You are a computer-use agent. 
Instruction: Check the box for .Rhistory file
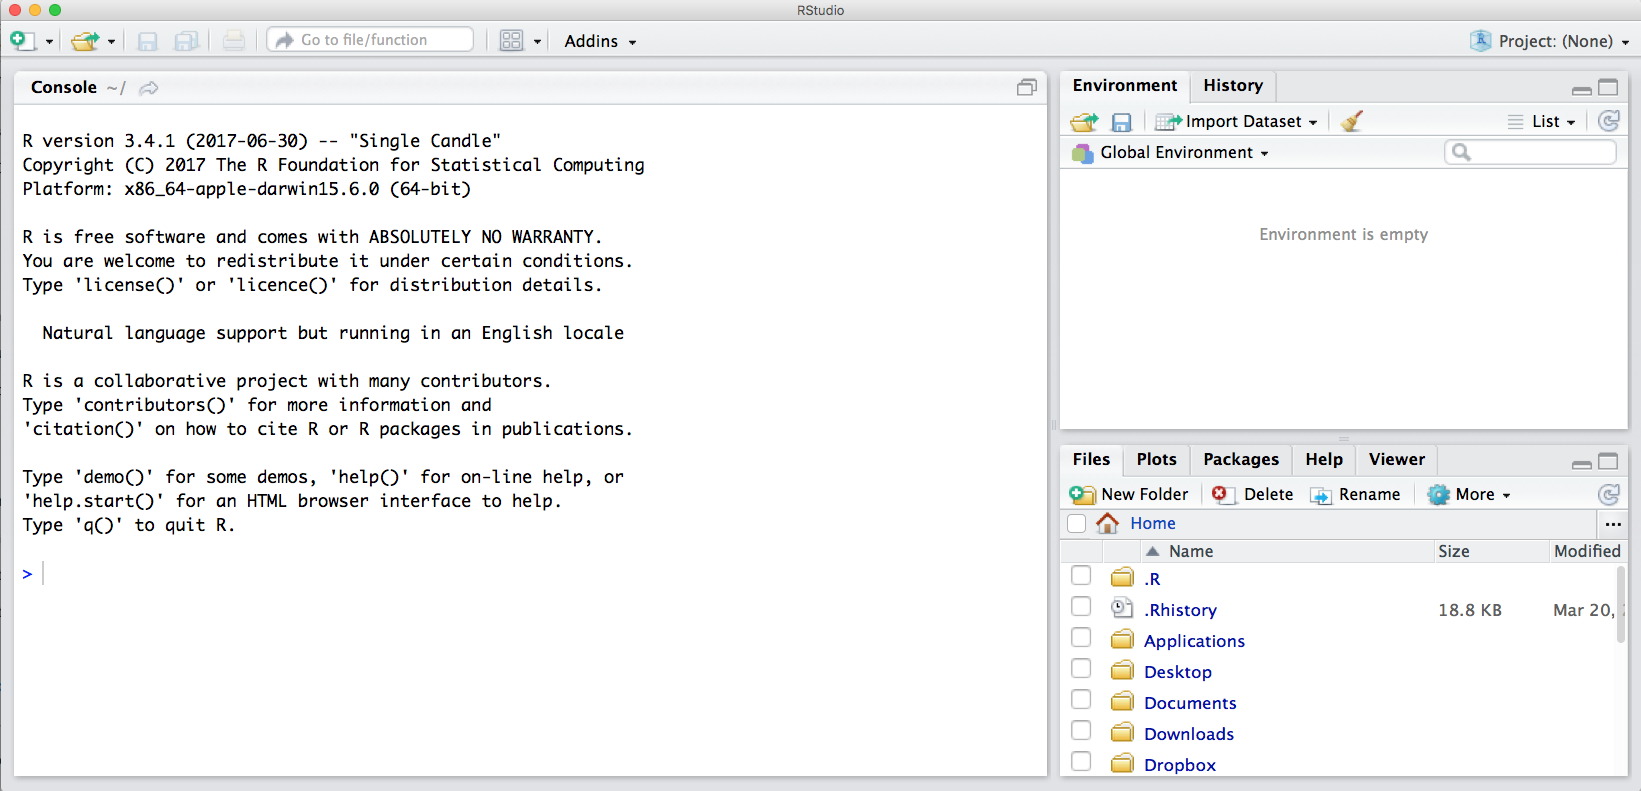point(1081,607)
